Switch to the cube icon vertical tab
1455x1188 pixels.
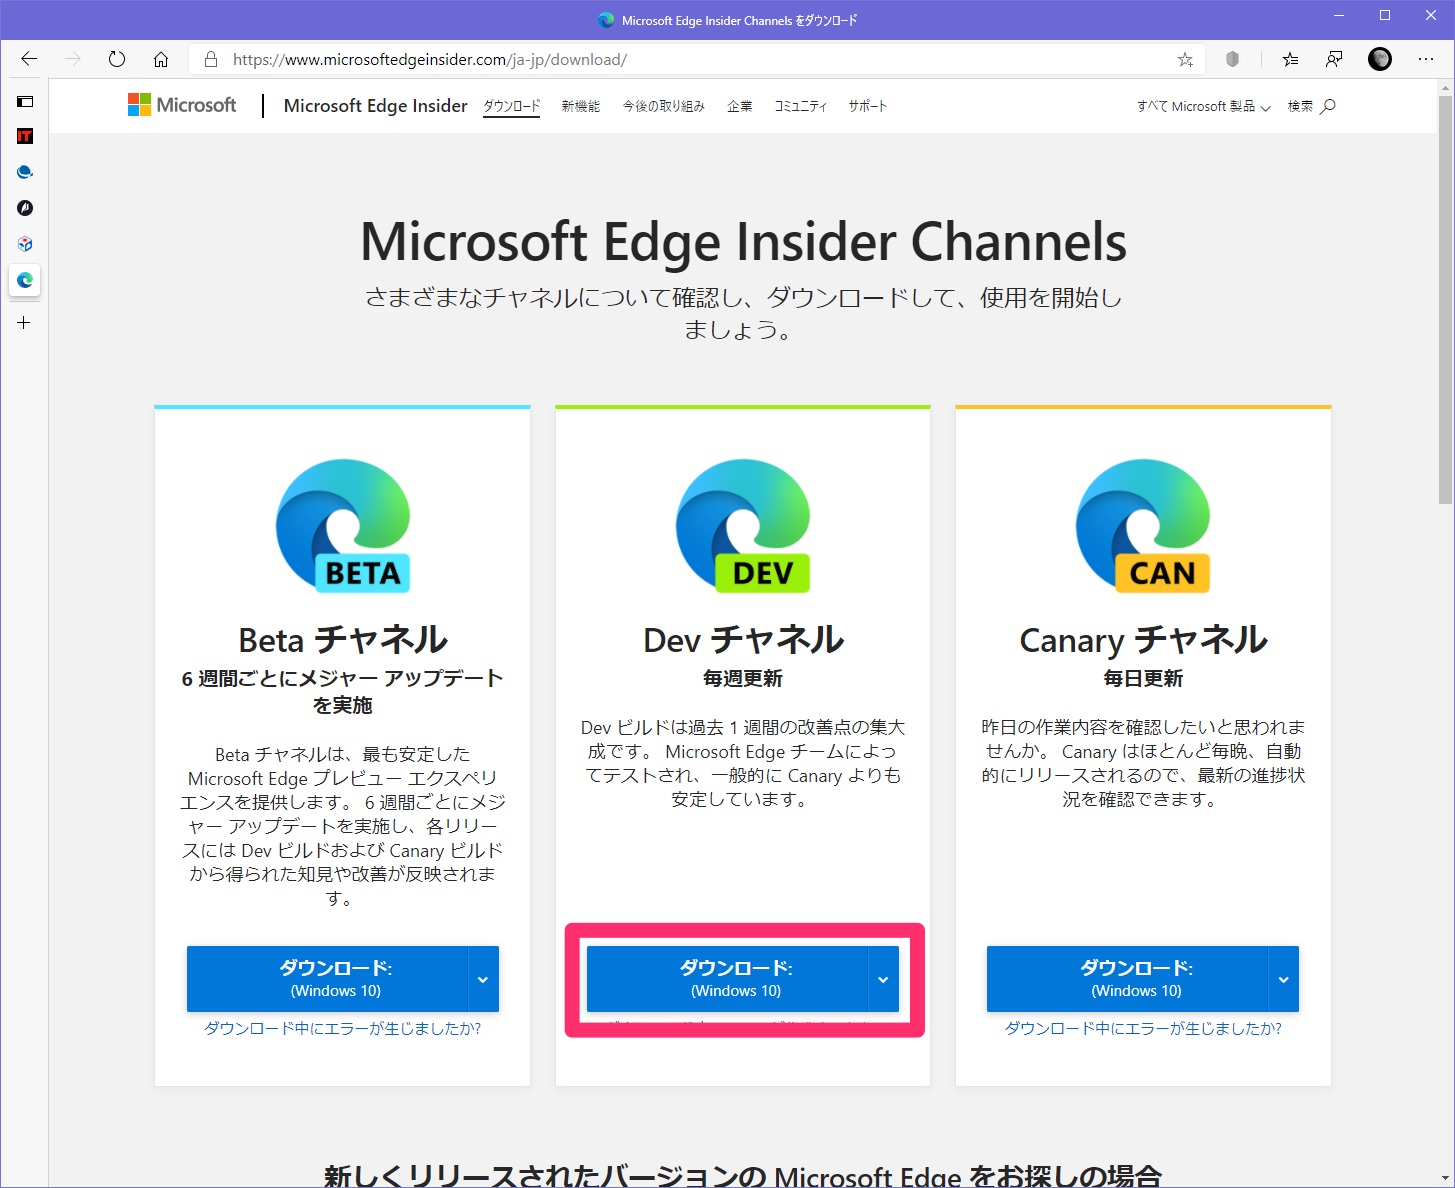tap(25, 244)
